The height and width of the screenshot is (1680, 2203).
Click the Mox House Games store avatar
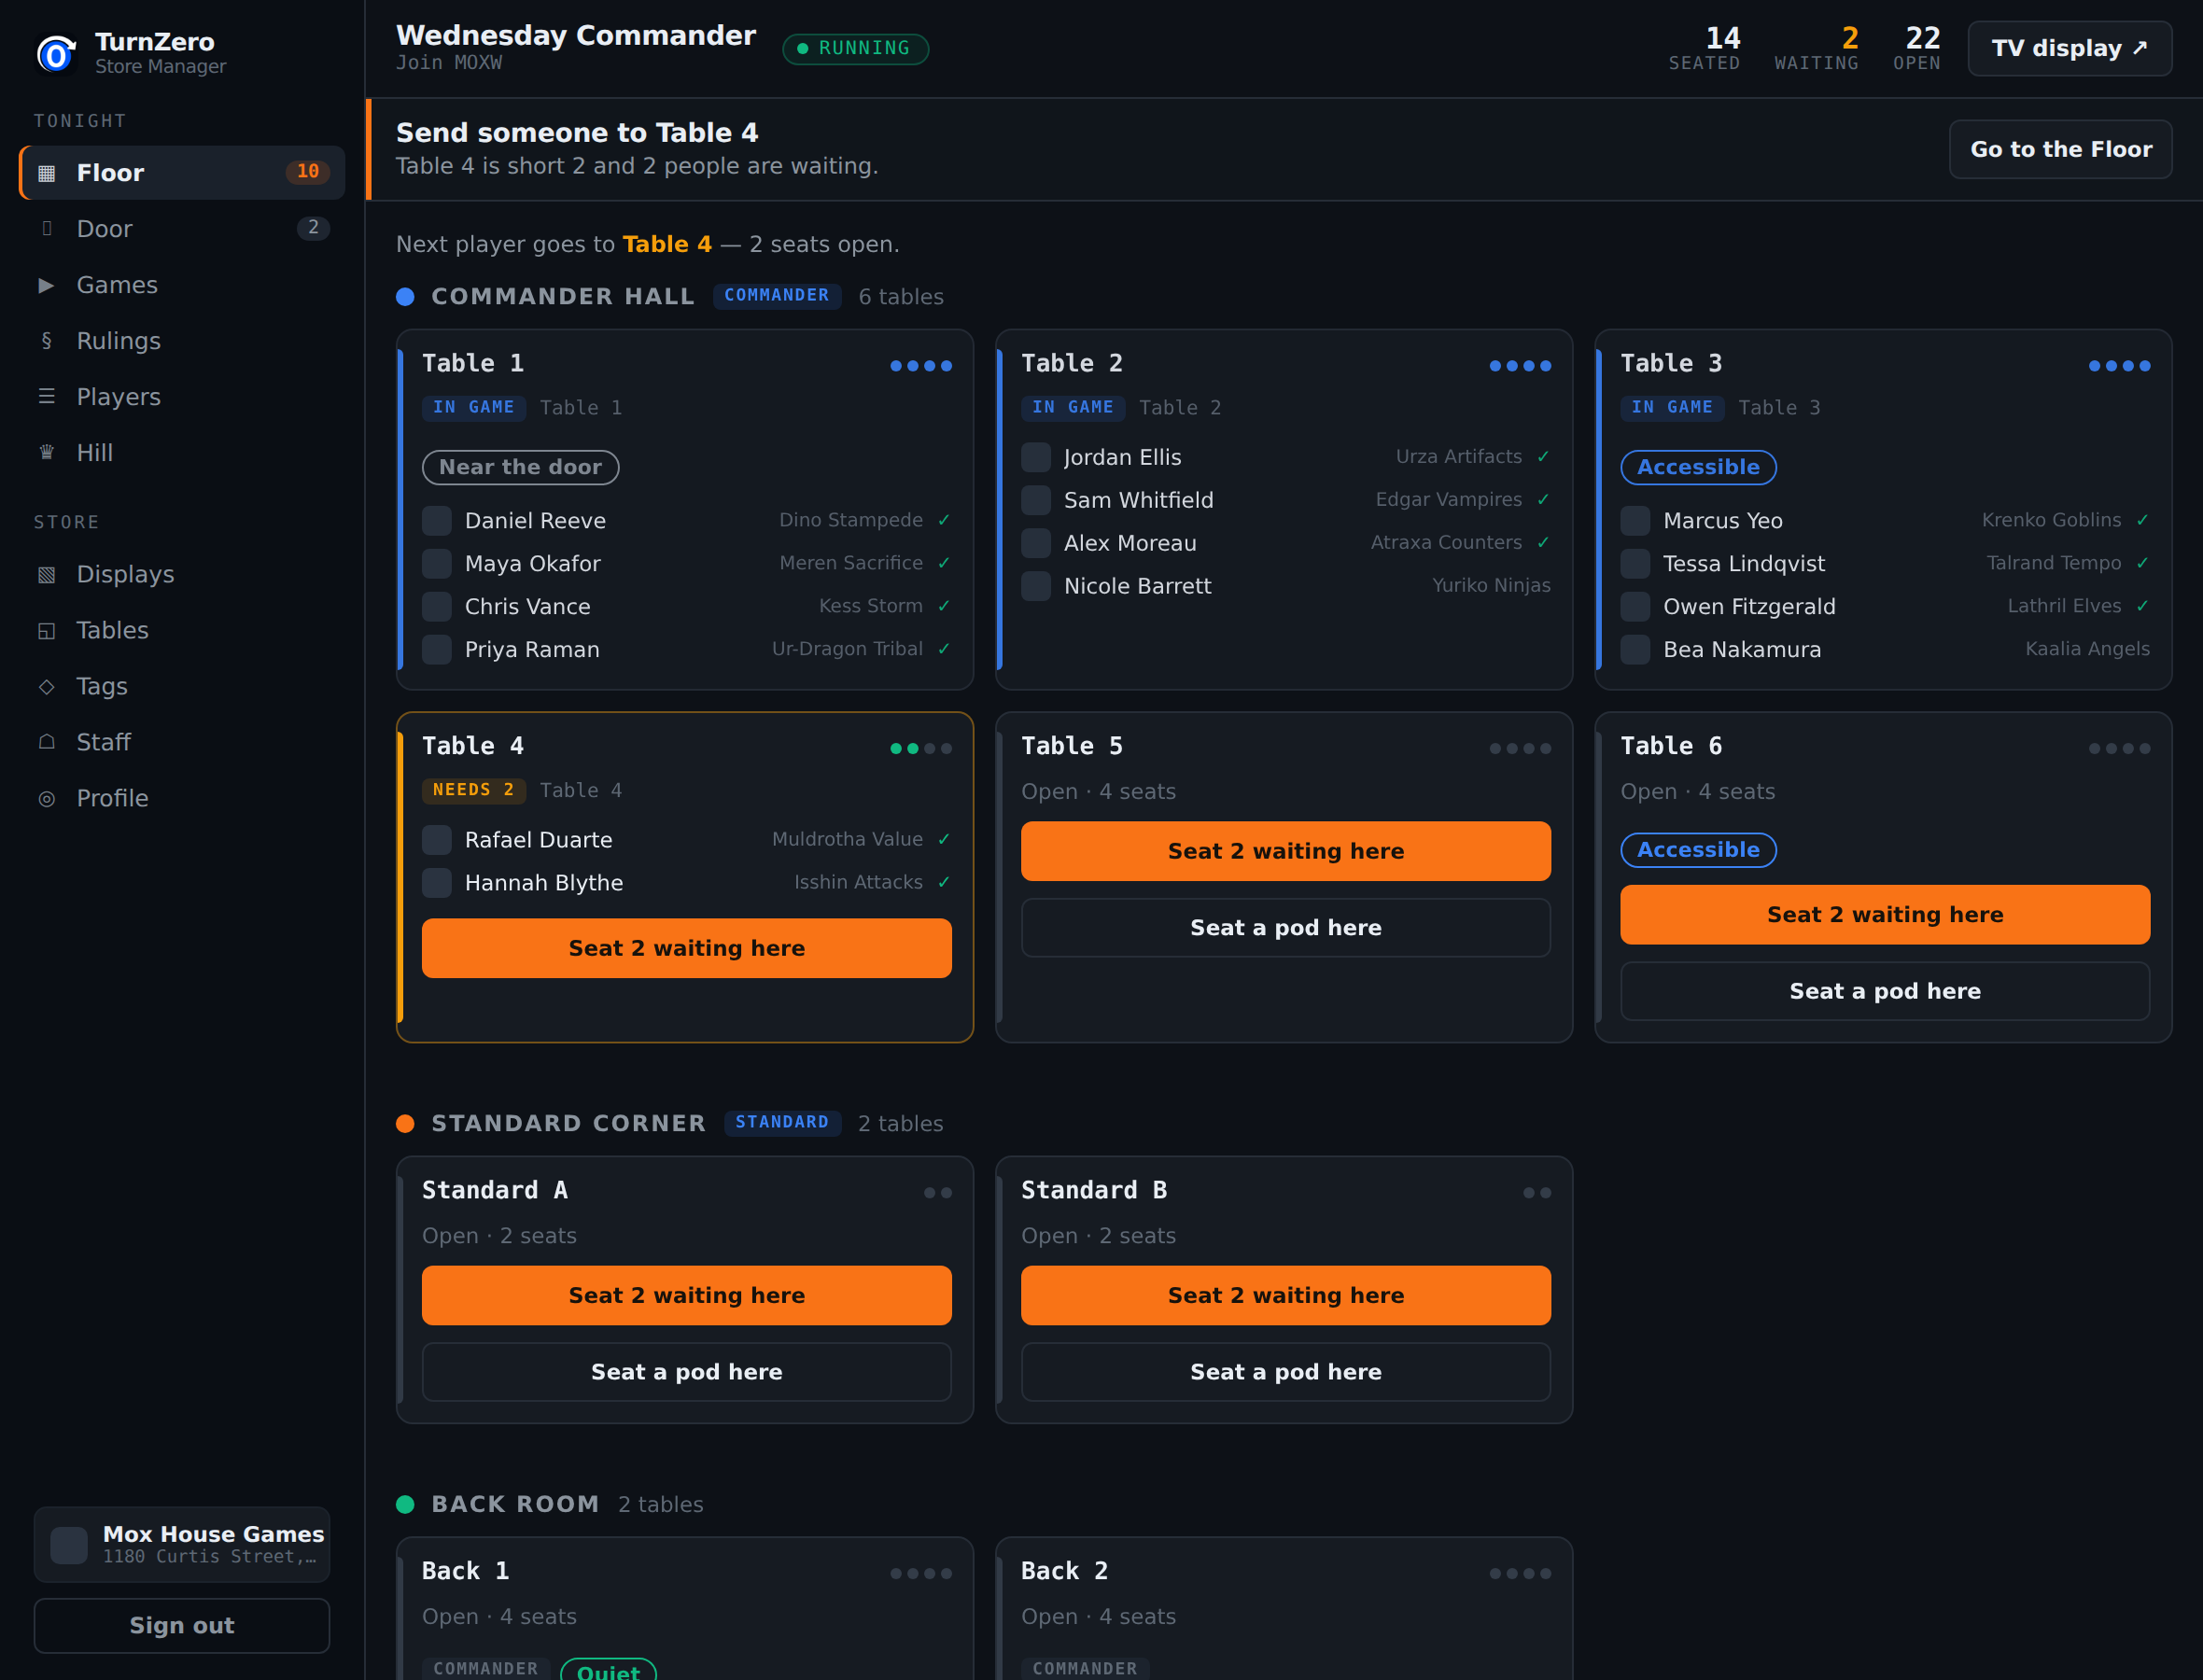click(x=69, y=1545)
